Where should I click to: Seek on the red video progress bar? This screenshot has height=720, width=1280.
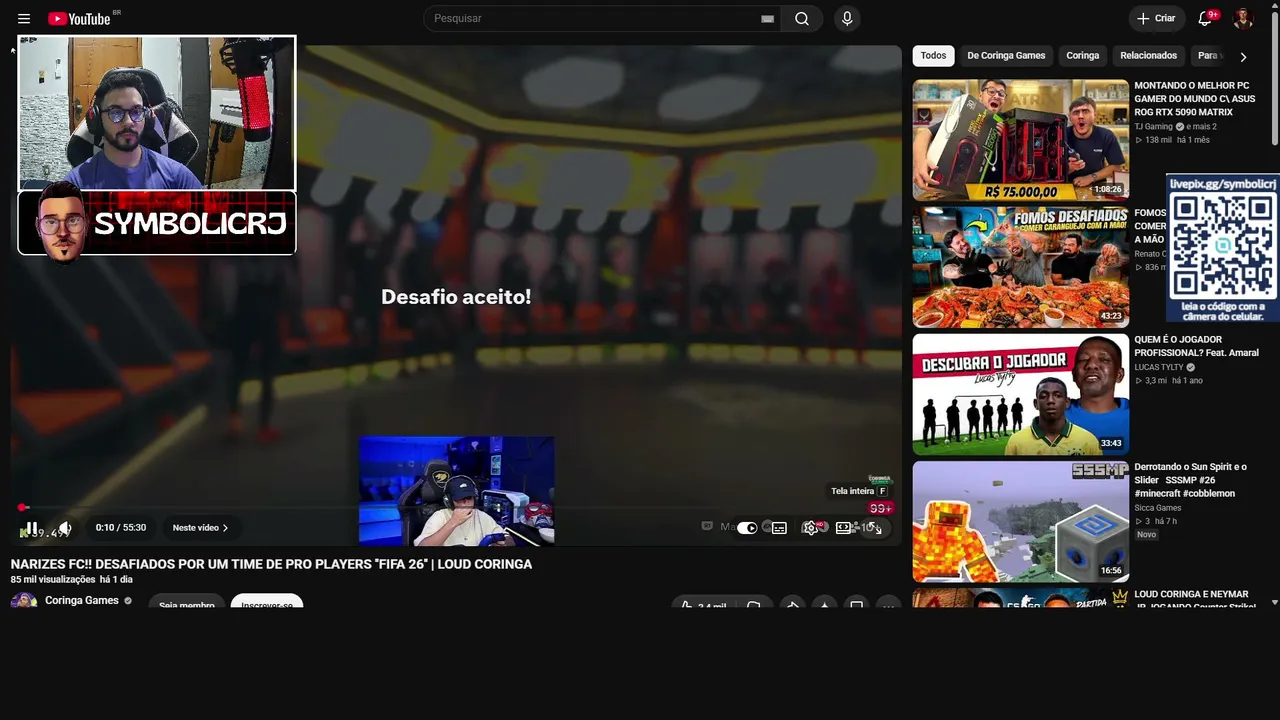tap(456, 507)
